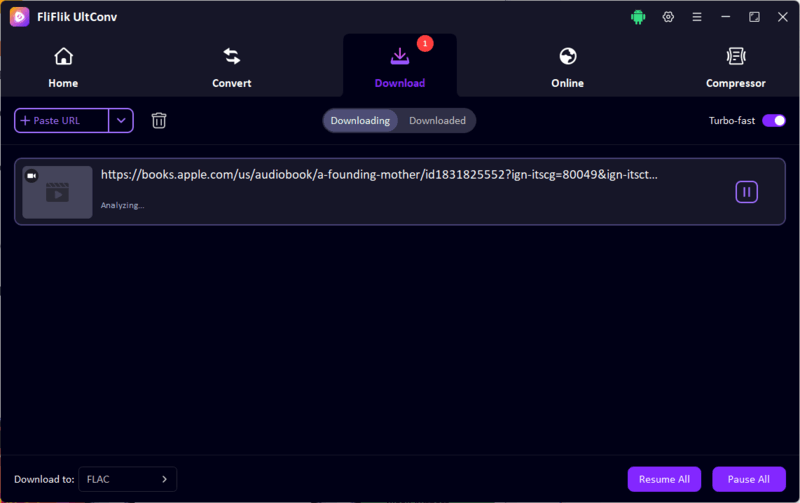Click the video thumbnail of the audiobook item
This screenshot has height=503, width=800.
coord(57,192)
